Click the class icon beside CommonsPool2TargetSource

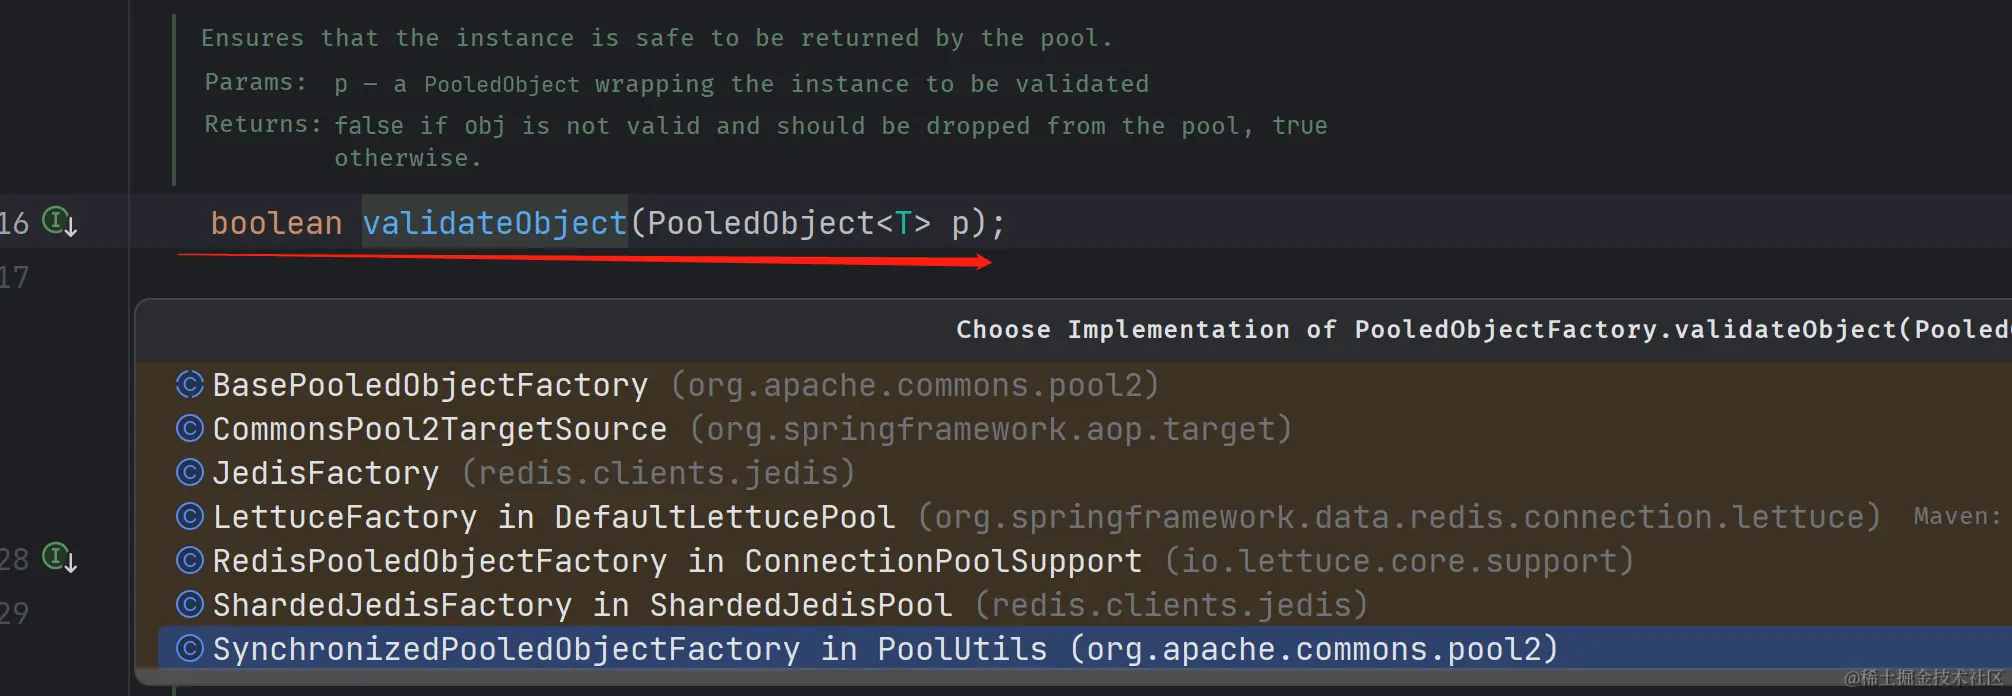pos(189,429)
